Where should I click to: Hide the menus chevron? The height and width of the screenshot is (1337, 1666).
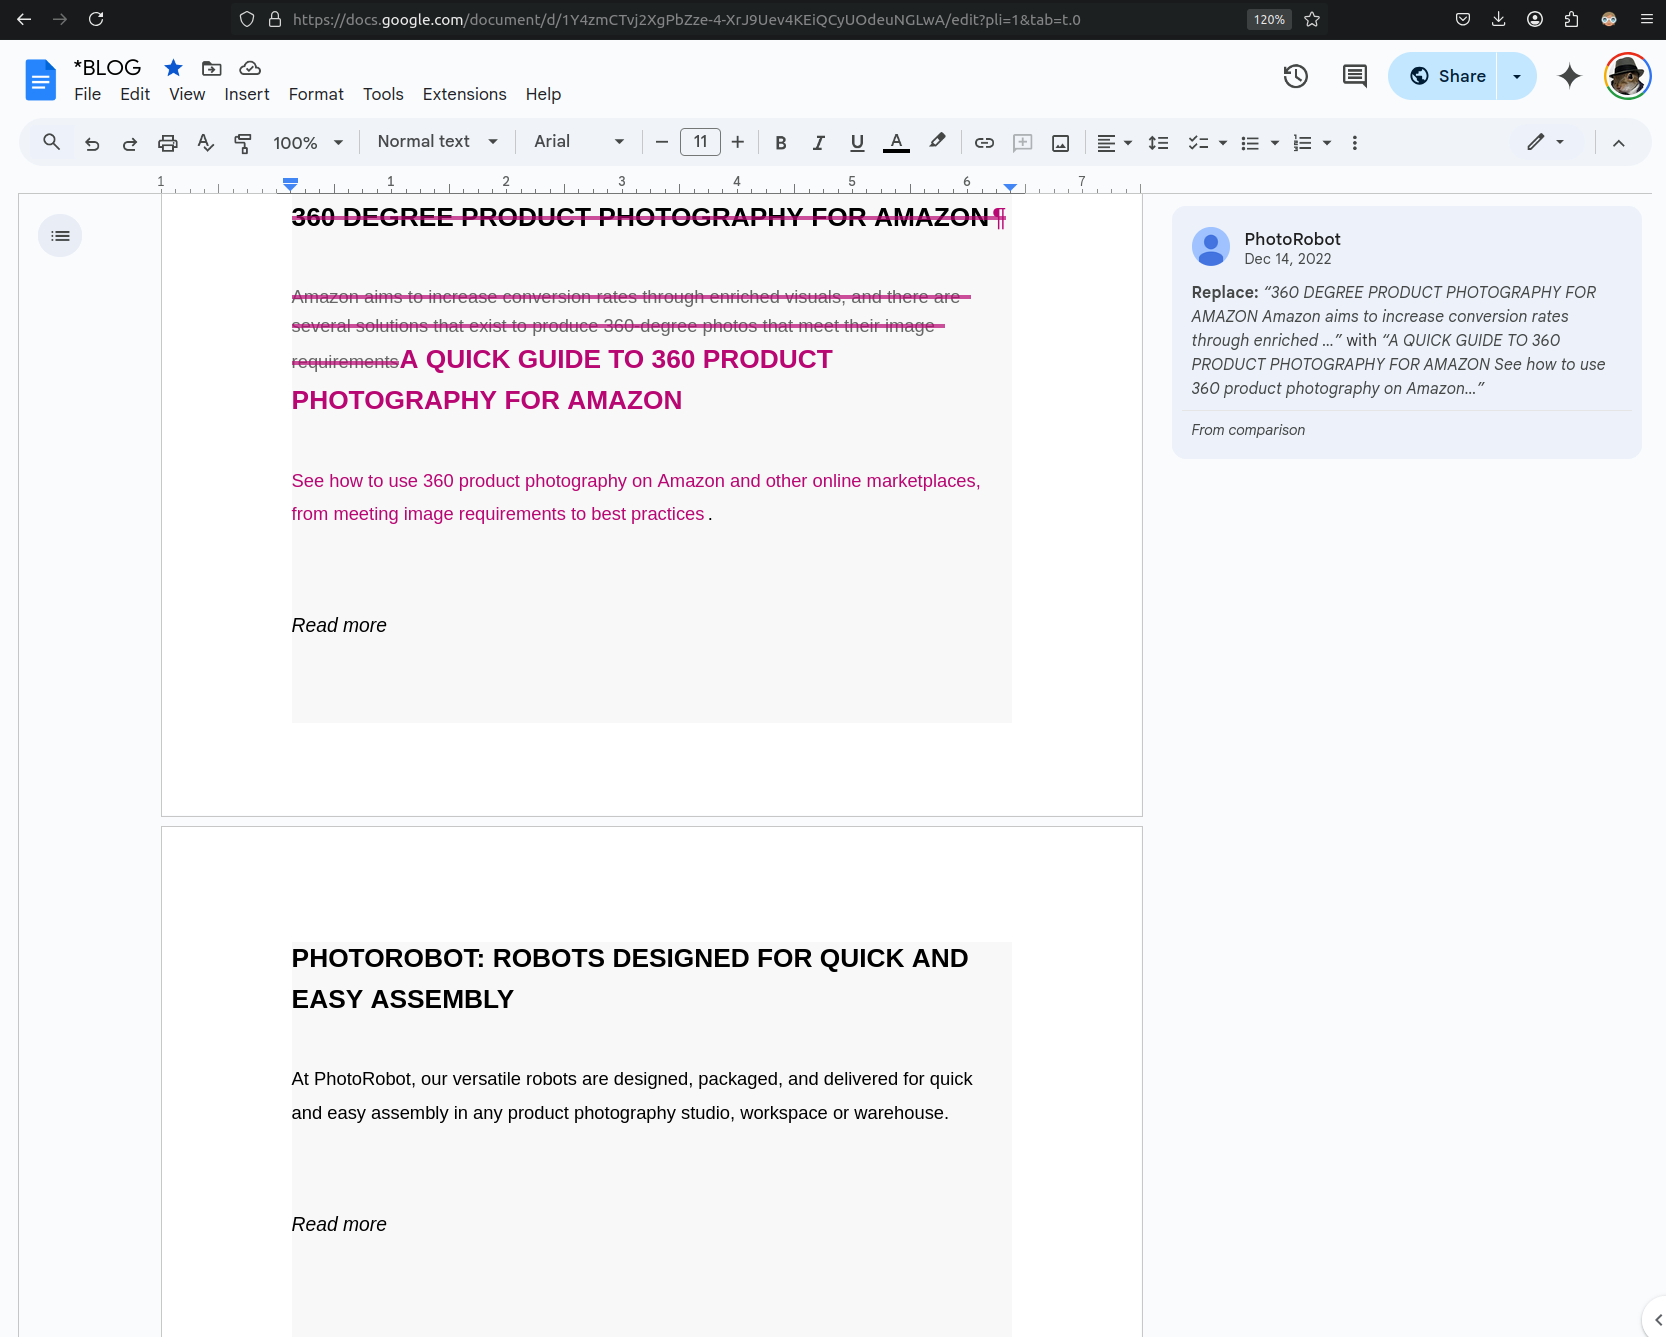[1619, 143]
